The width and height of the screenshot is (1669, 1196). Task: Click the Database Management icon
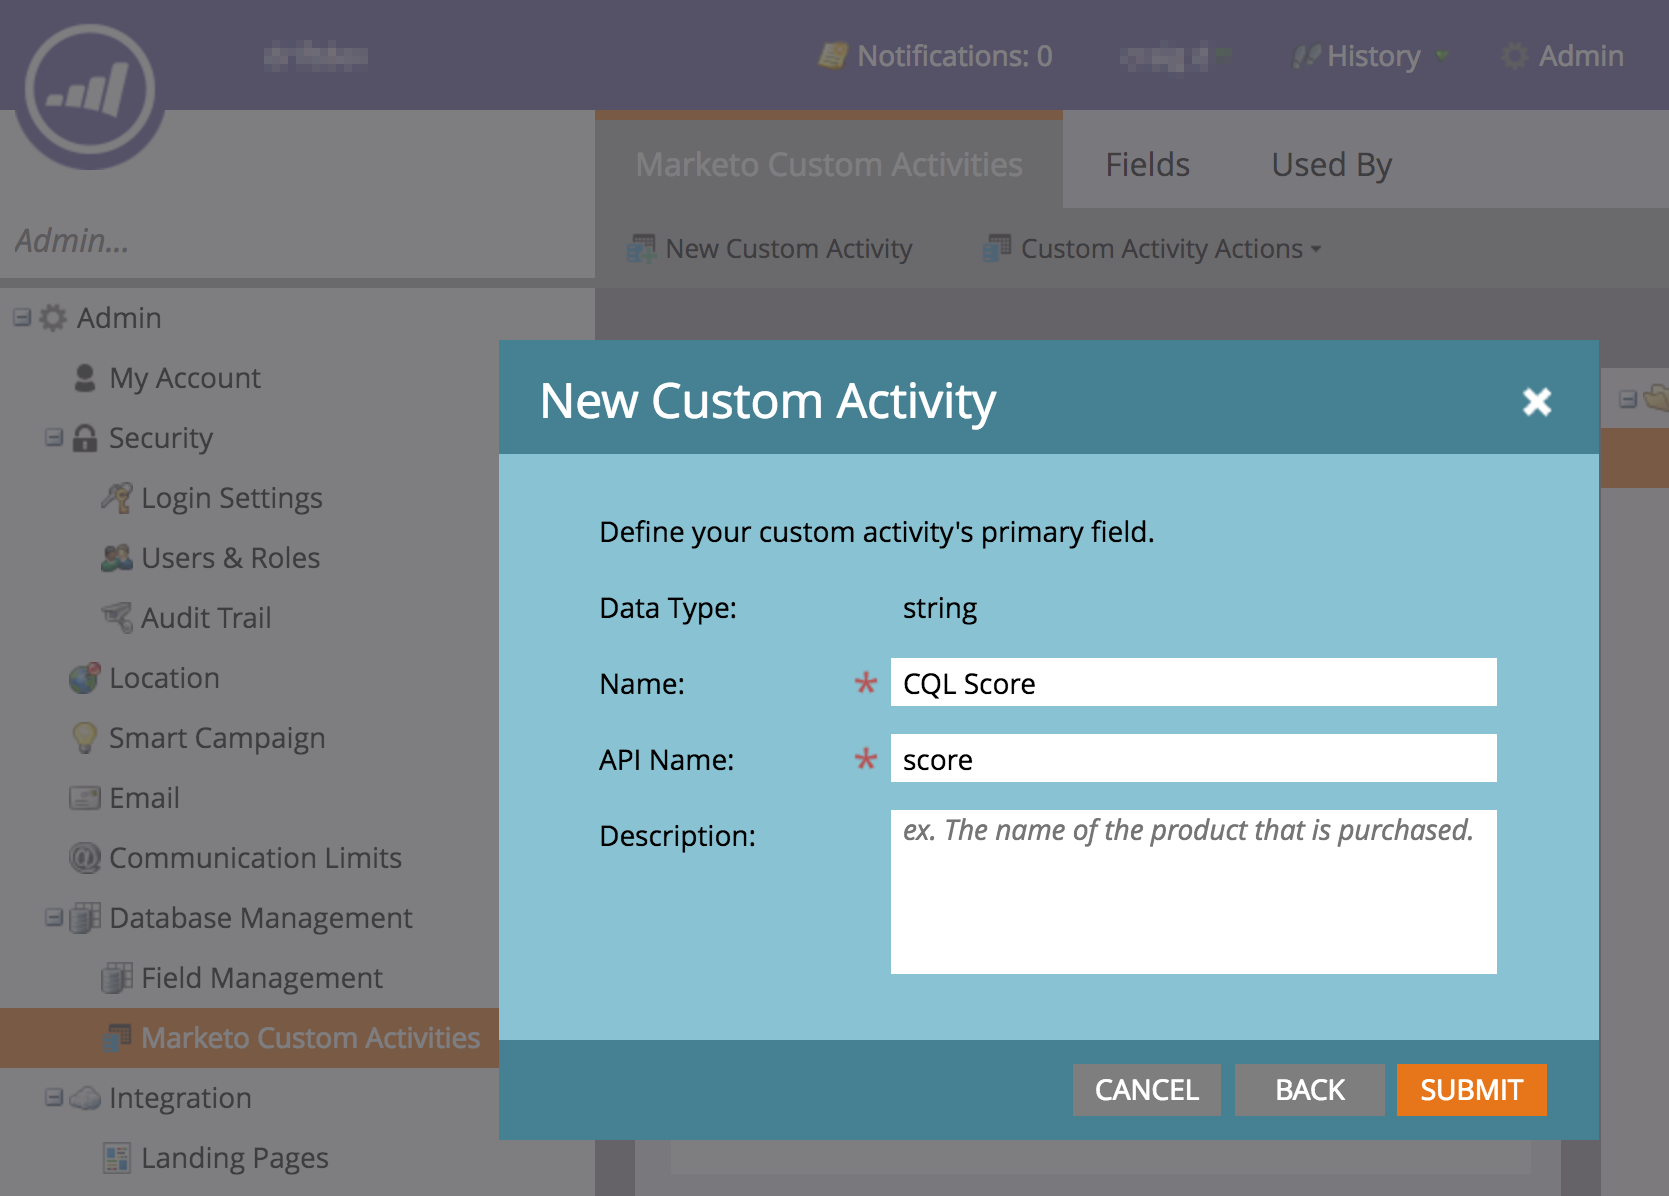point(85,918)
